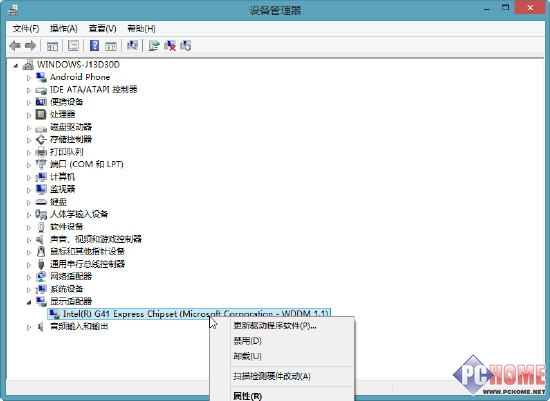Select the 软件设备 tree label
This screenshot has width=550, height=401.
click(x=66, y=227)
